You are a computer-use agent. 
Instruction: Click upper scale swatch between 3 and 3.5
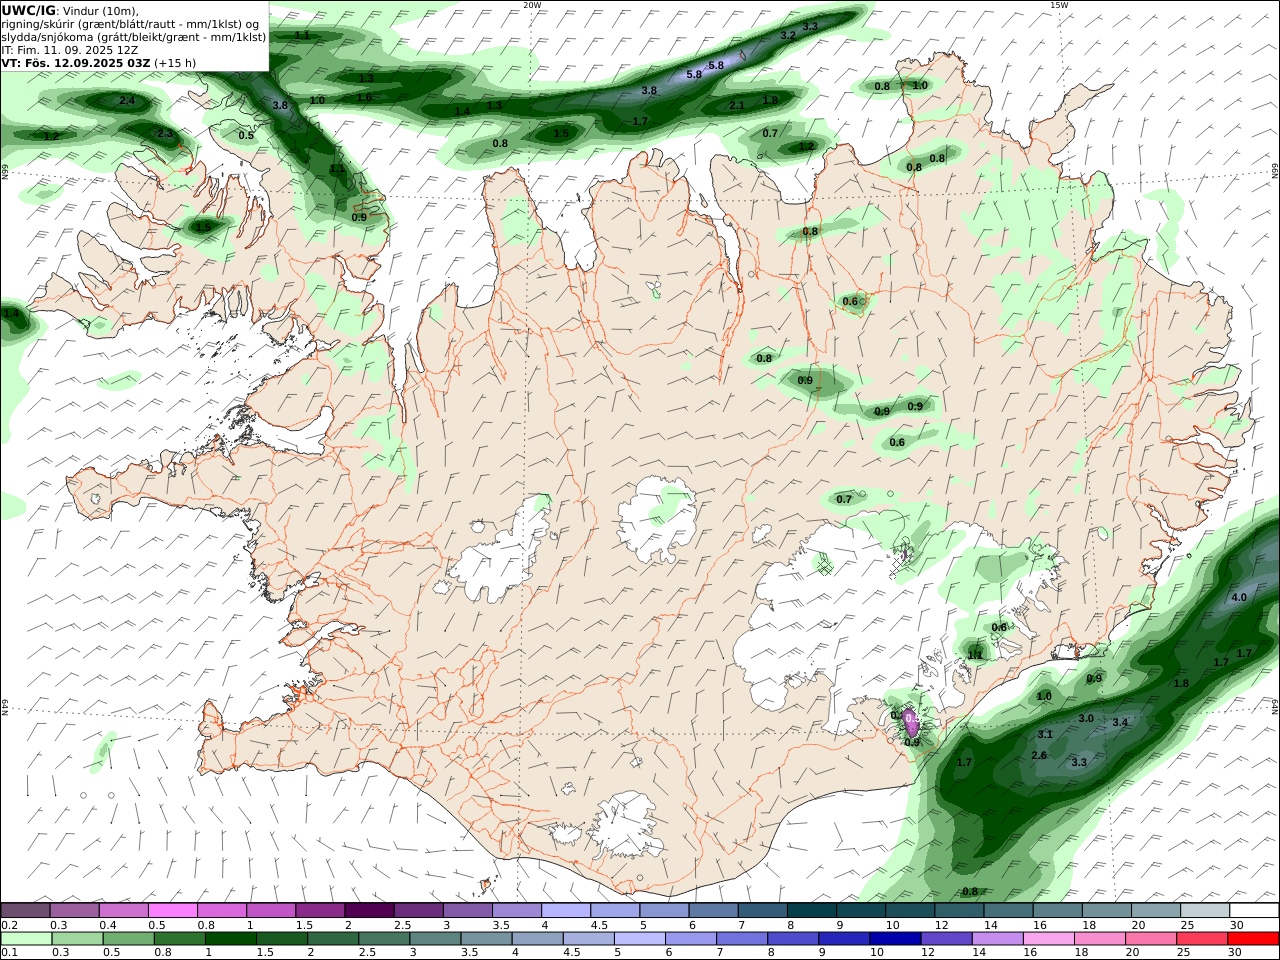[467, 910]
